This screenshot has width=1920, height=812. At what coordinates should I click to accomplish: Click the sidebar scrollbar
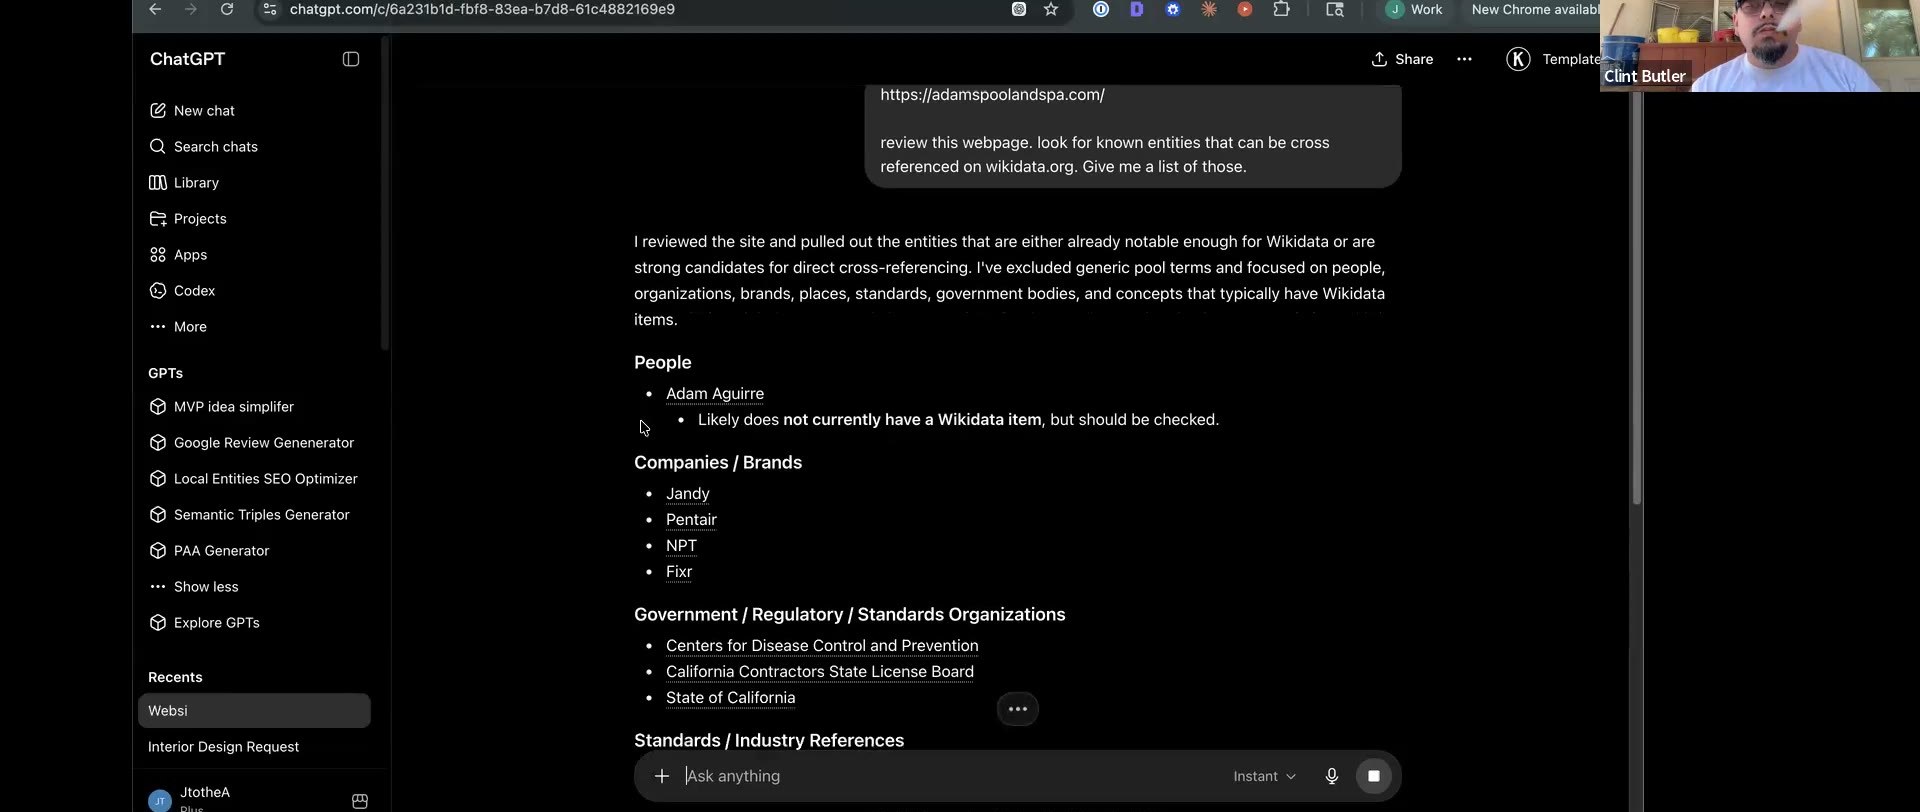[x=385, y=195]
